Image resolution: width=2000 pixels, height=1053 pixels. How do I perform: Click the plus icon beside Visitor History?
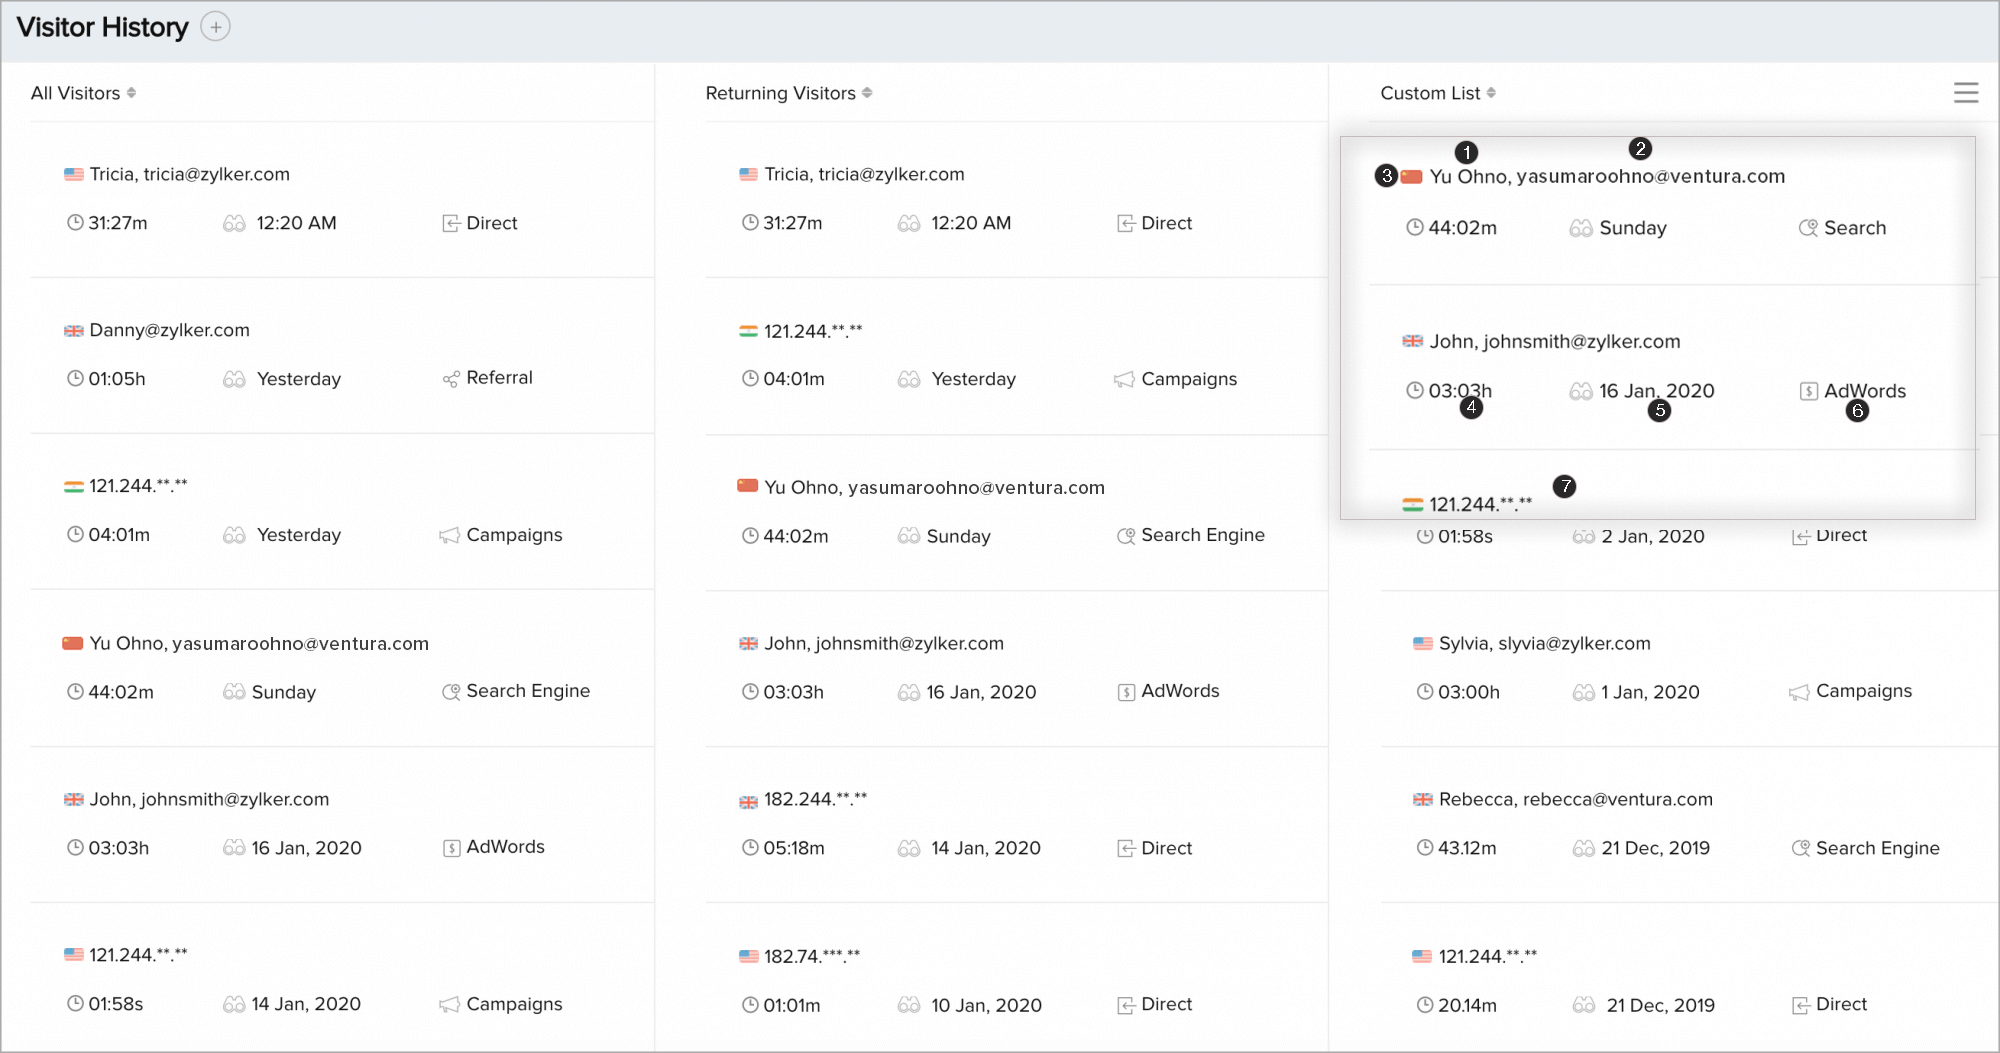click(x=215, y=27)
